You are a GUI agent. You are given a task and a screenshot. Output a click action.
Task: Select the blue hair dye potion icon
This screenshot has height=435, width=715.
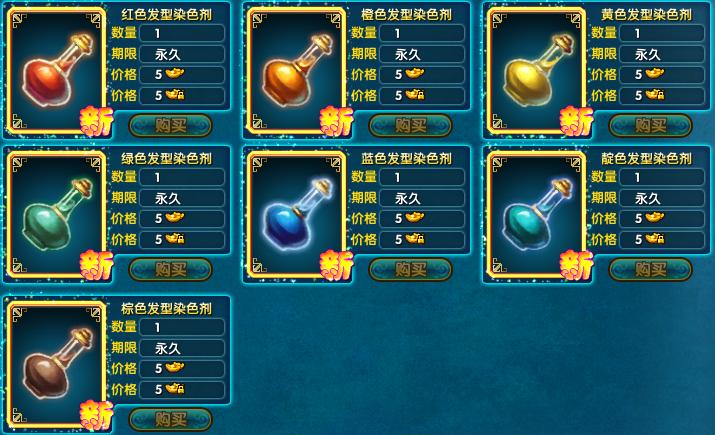[296, 215]
